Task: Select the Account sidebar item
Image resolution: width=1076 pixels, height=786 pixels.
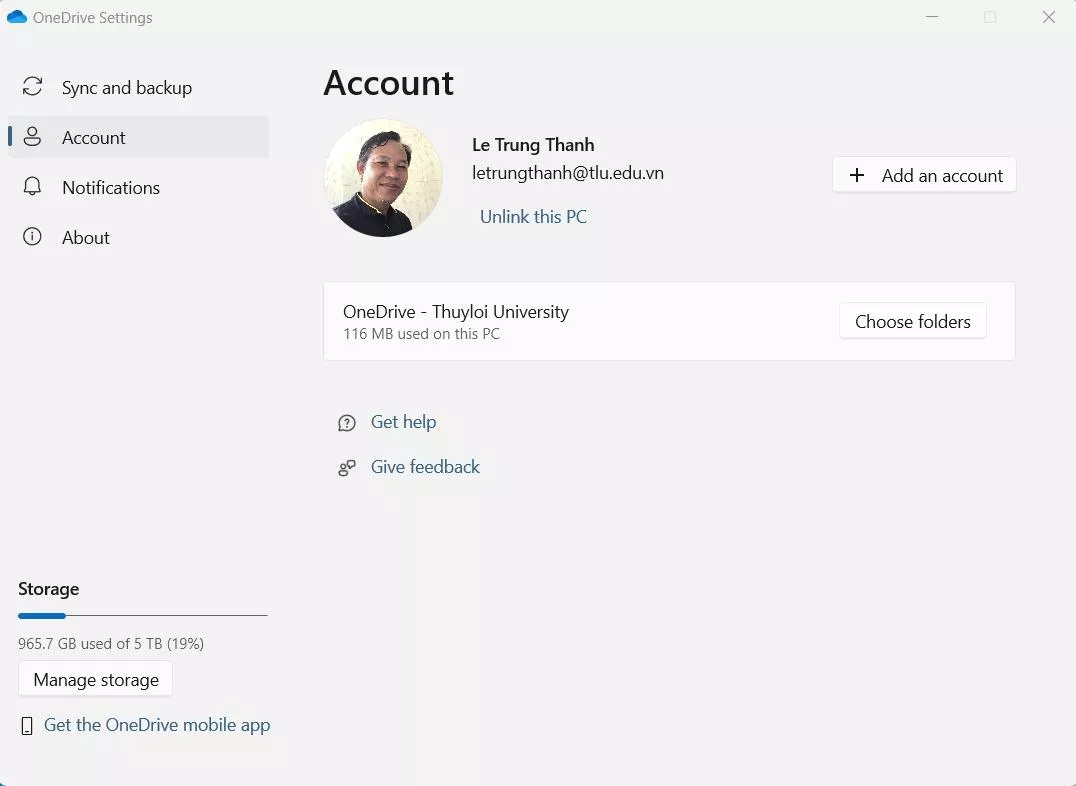Action: click(x=138, y=137)
